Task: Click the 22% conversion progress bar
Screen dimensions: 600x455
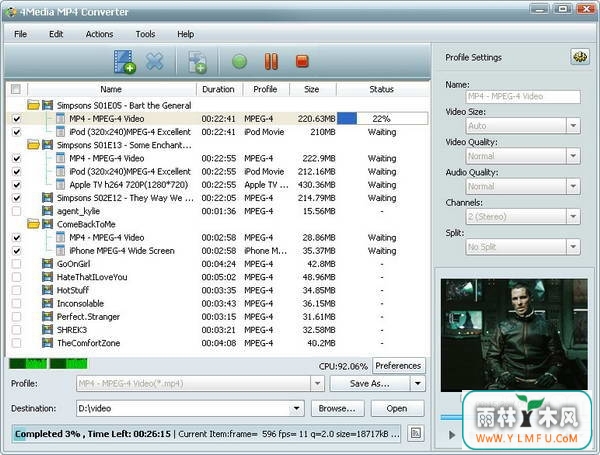Action: click(382, 119)
